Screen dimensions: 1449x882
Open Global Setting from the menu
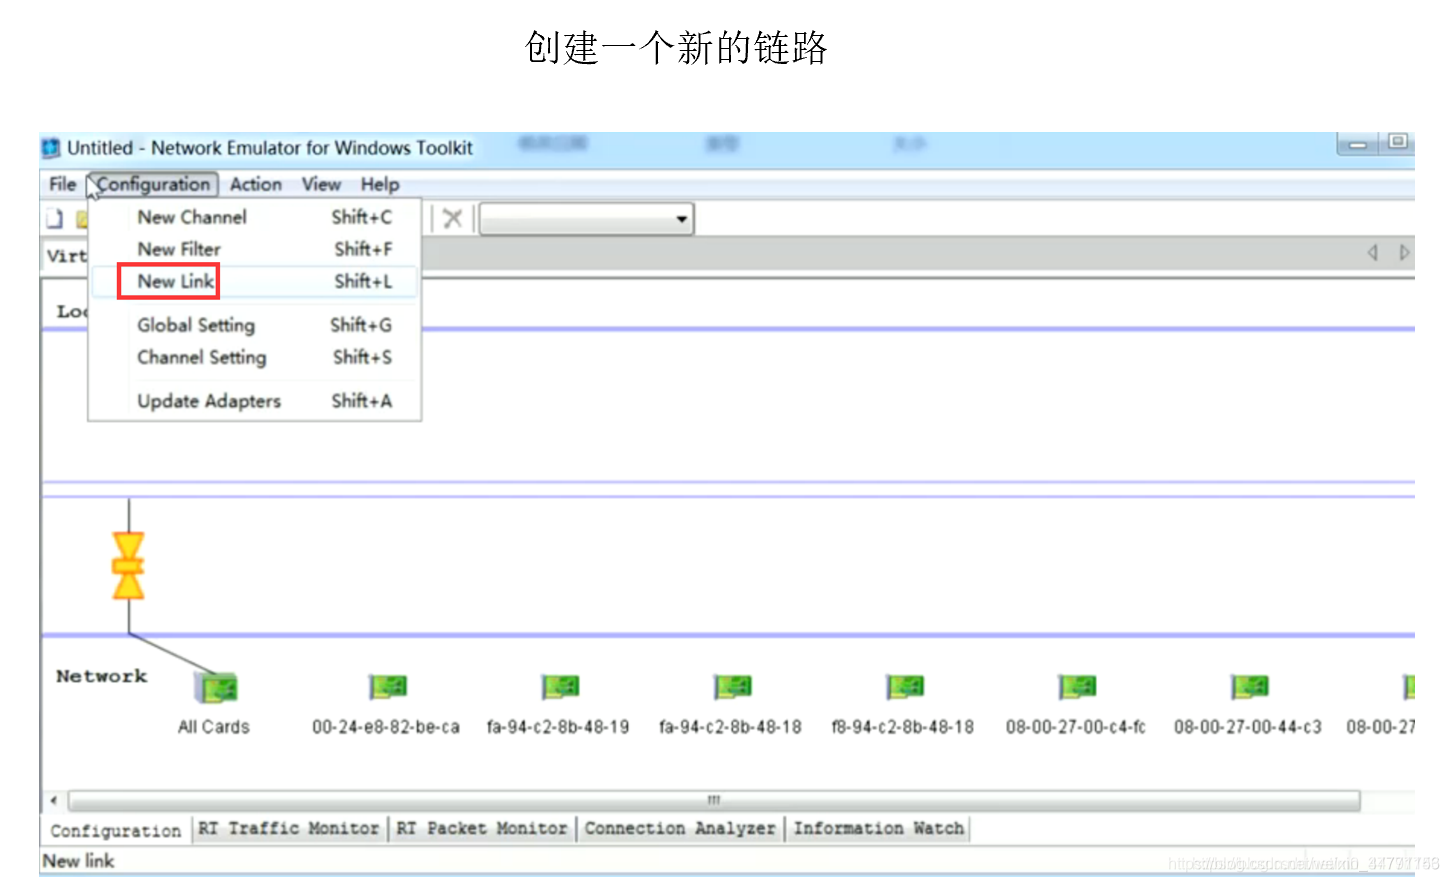pos(255,325)
